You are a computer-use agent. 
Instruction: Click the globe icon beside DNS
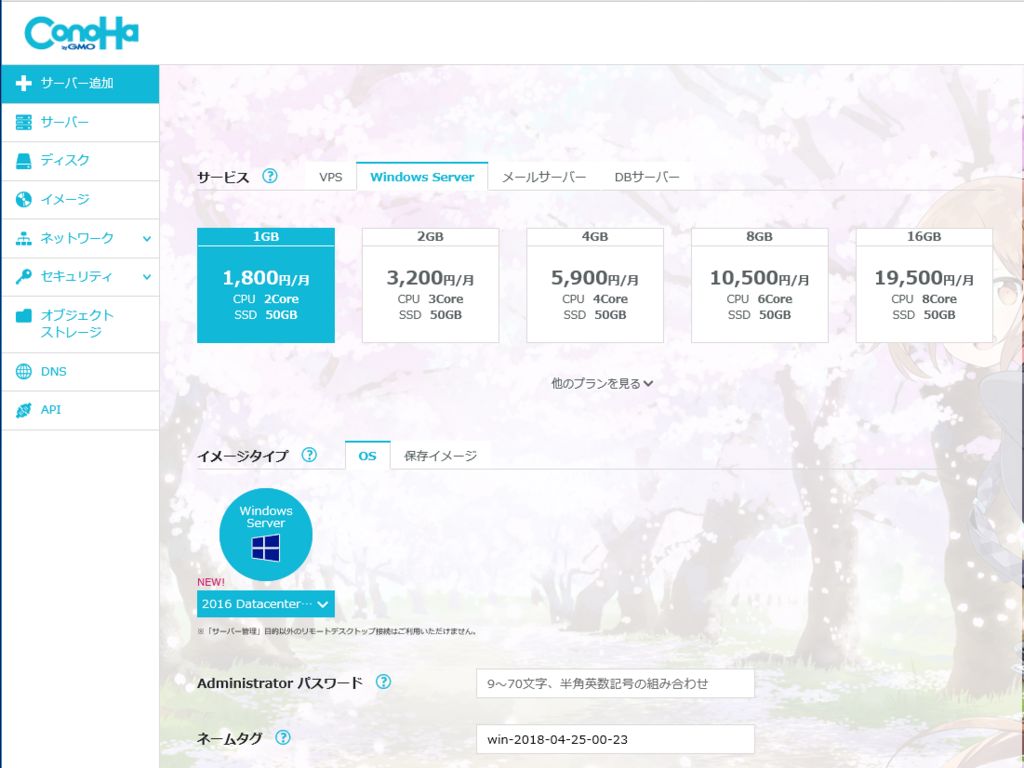click(24, 372)
